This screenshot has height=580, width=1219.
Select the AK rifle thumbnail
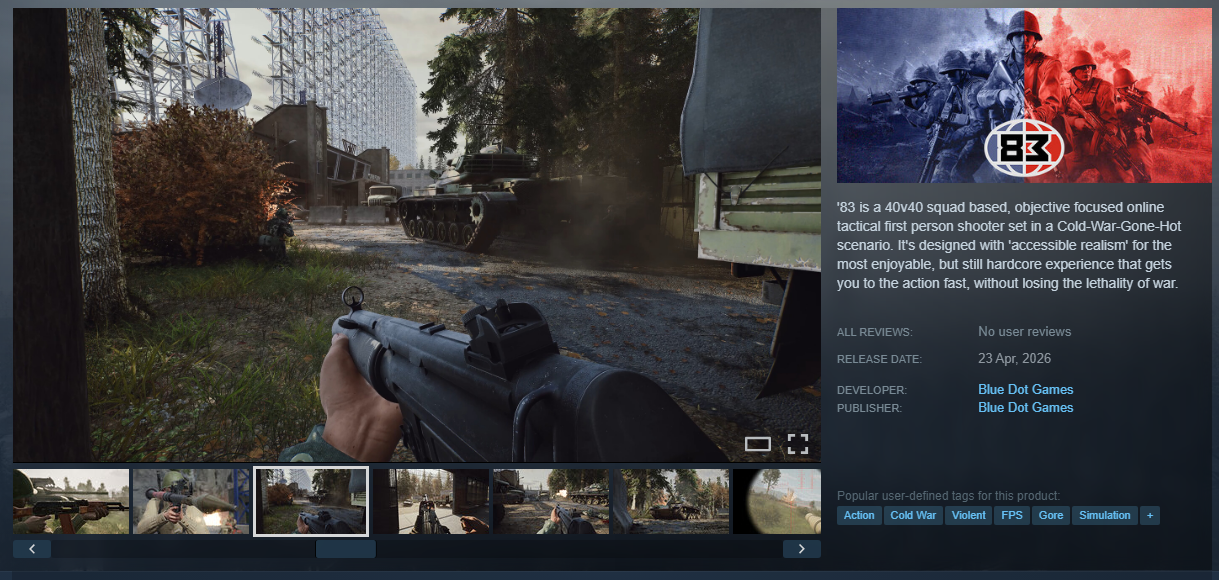click(x=71, y=501)
